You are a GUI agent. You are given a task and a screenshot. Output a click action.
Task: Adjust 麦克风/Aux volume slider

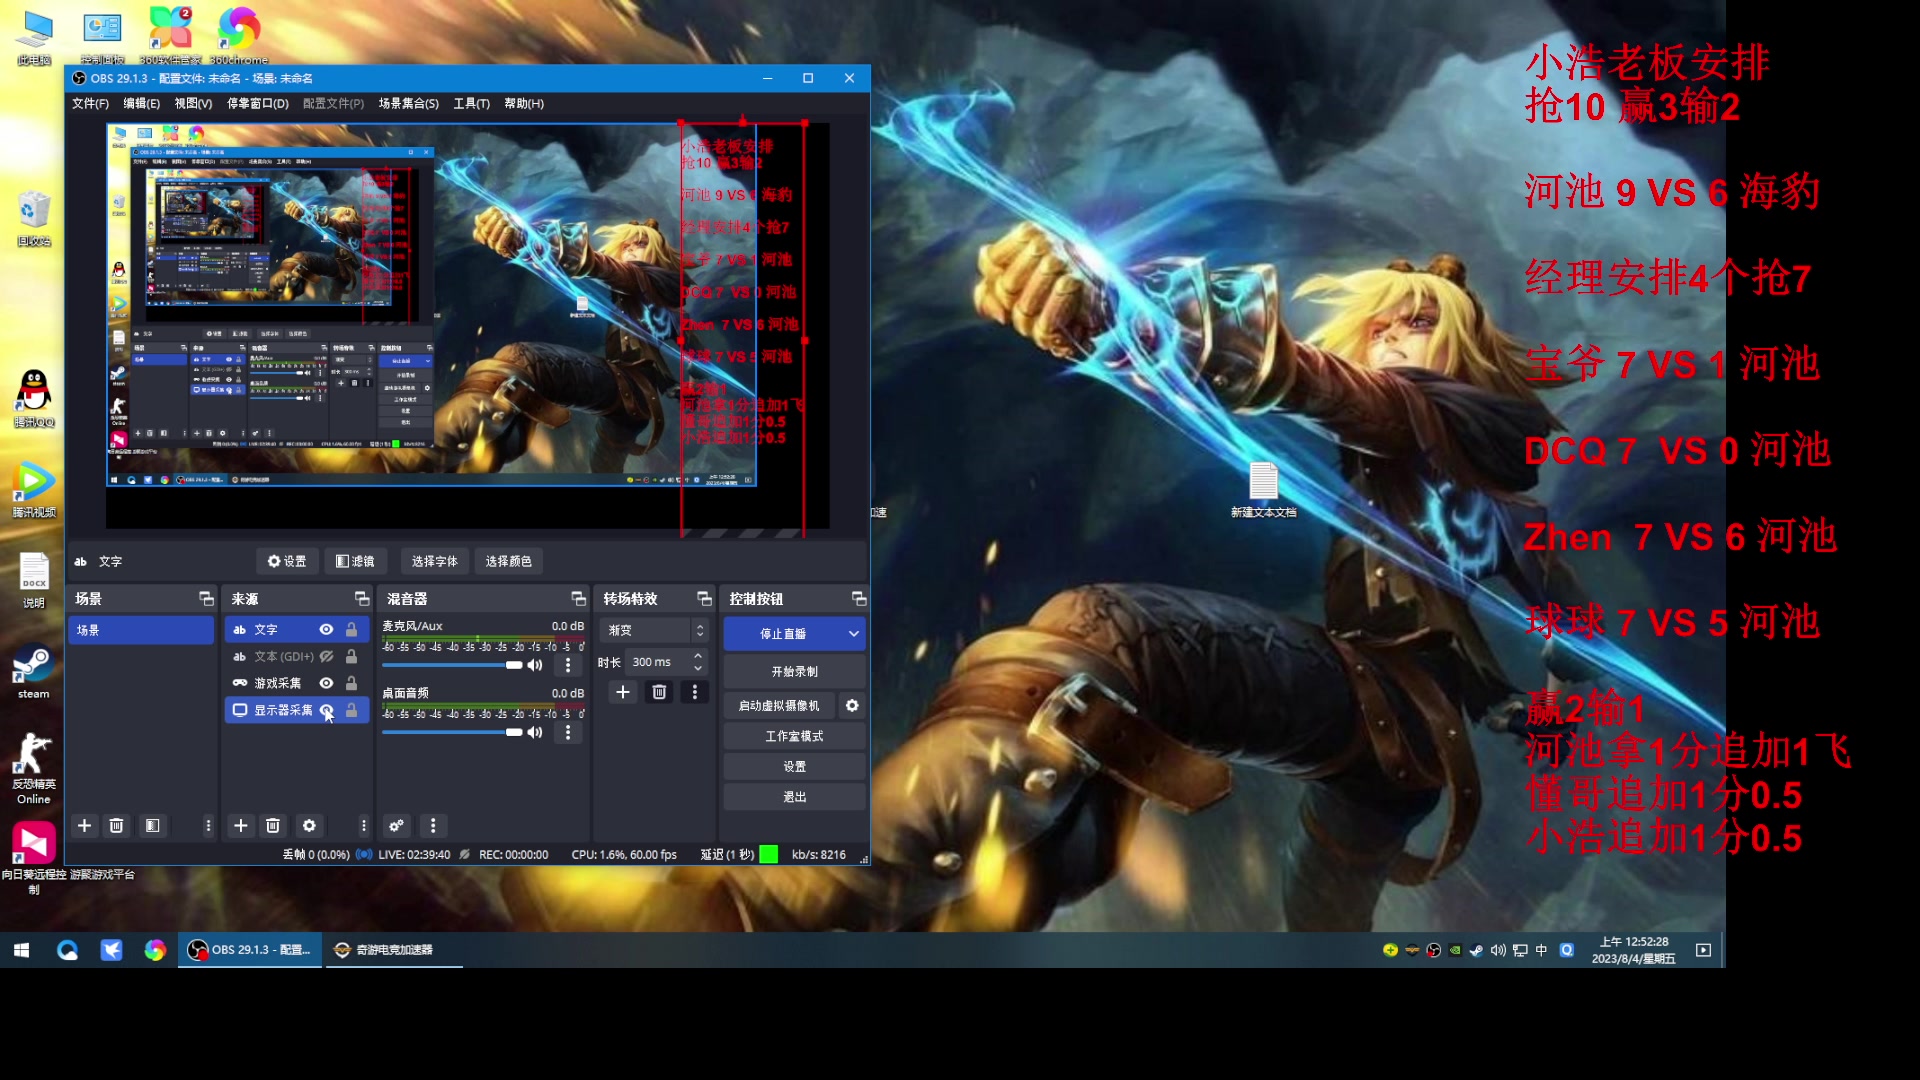coord(452,665)
